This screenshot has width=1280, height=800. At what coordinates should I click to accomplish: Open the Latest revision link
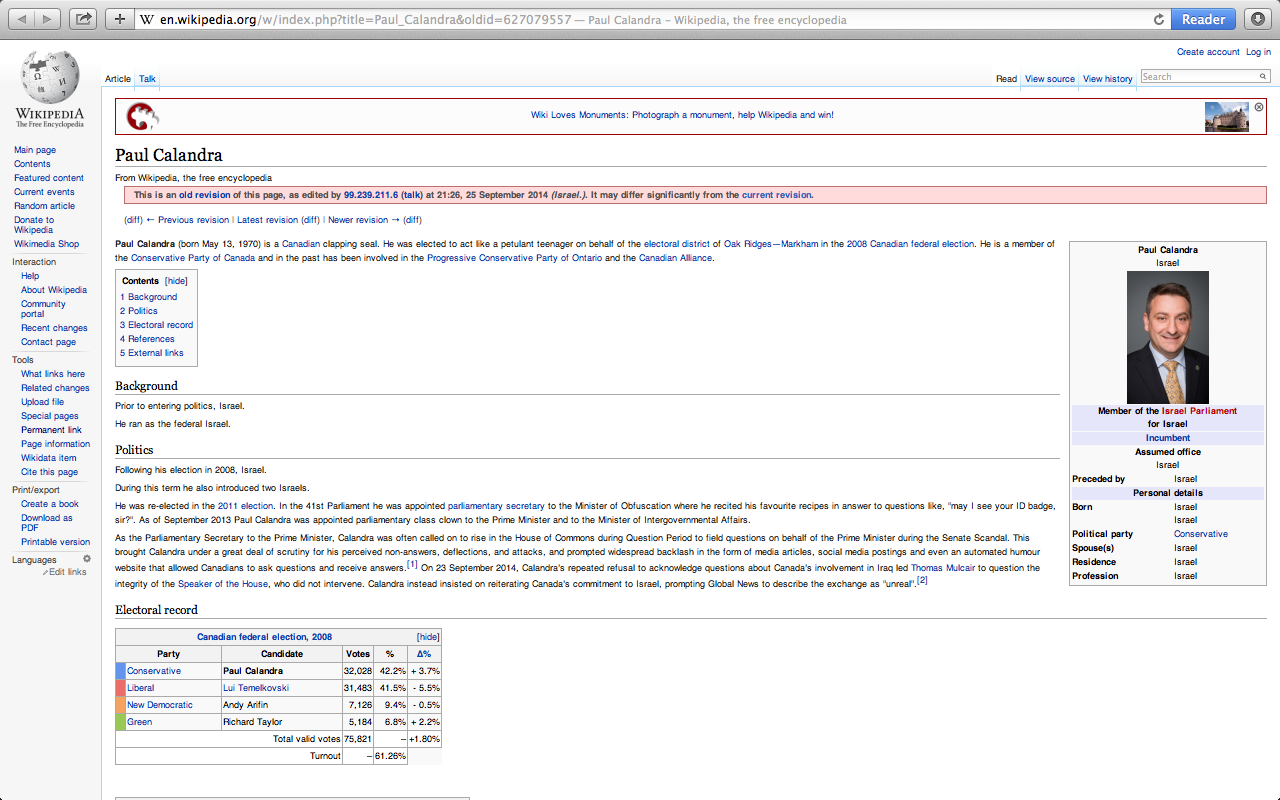267,220
